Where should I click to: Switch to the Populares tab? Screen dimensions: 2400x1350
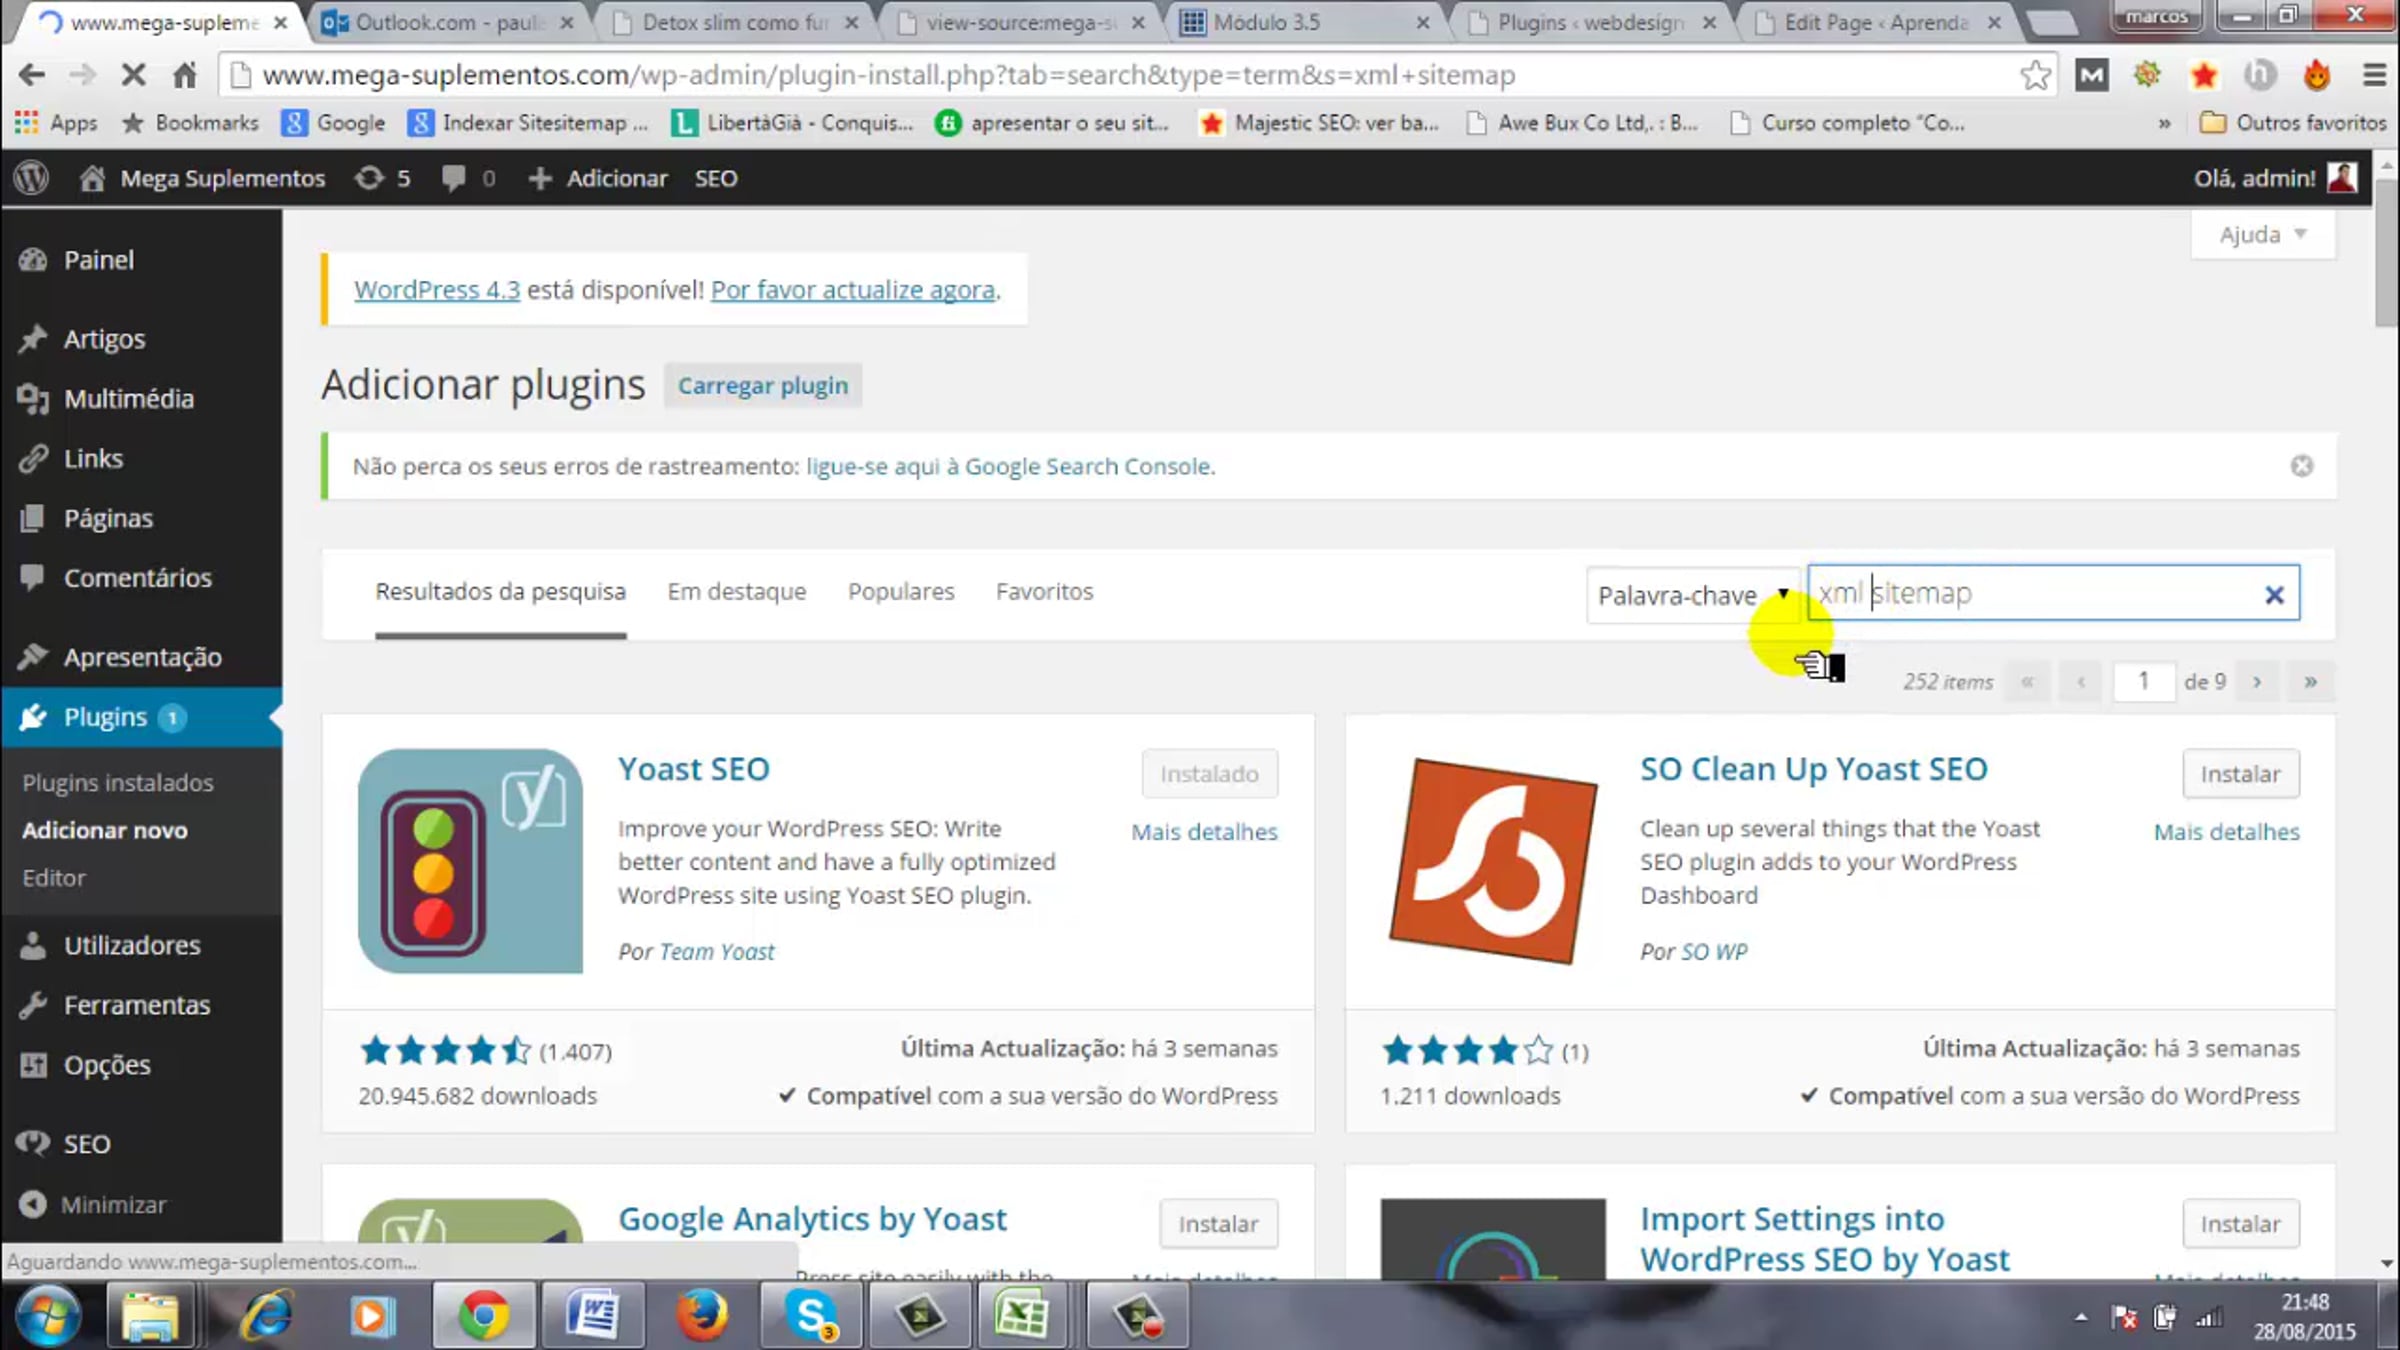click(900, 592)
